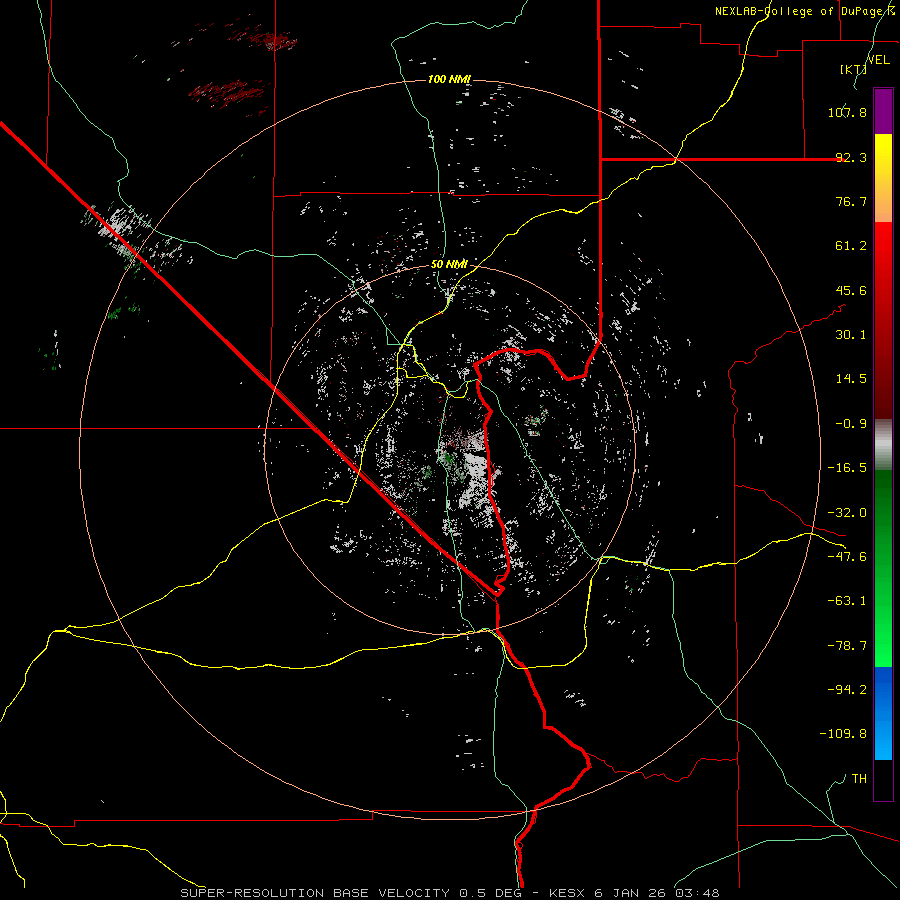The width and height of the screenshot is (900, 900).
Task: Select the 30.1 legend value
Action: click(x=851, y=335)
